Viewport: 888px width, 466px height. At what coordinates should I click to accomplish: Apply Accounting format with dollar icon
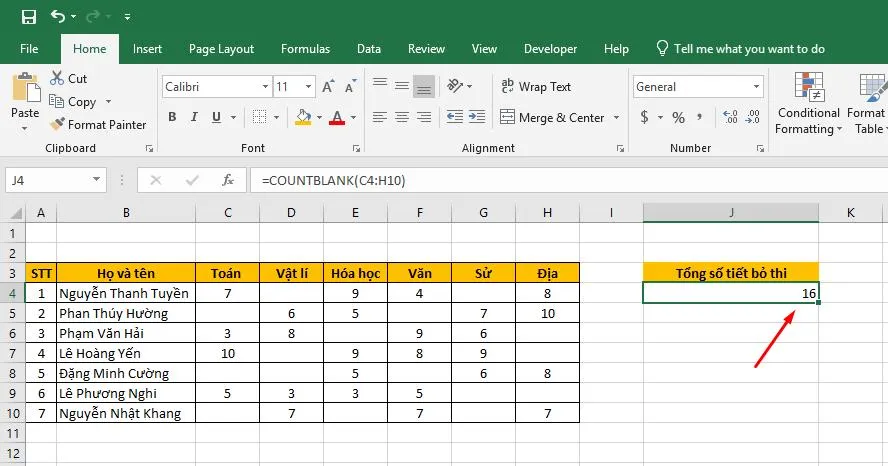(644, 117)
